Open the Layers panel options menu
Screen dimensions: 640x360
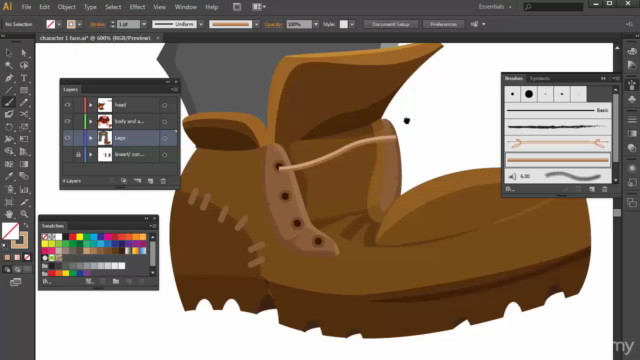[175, 89]
